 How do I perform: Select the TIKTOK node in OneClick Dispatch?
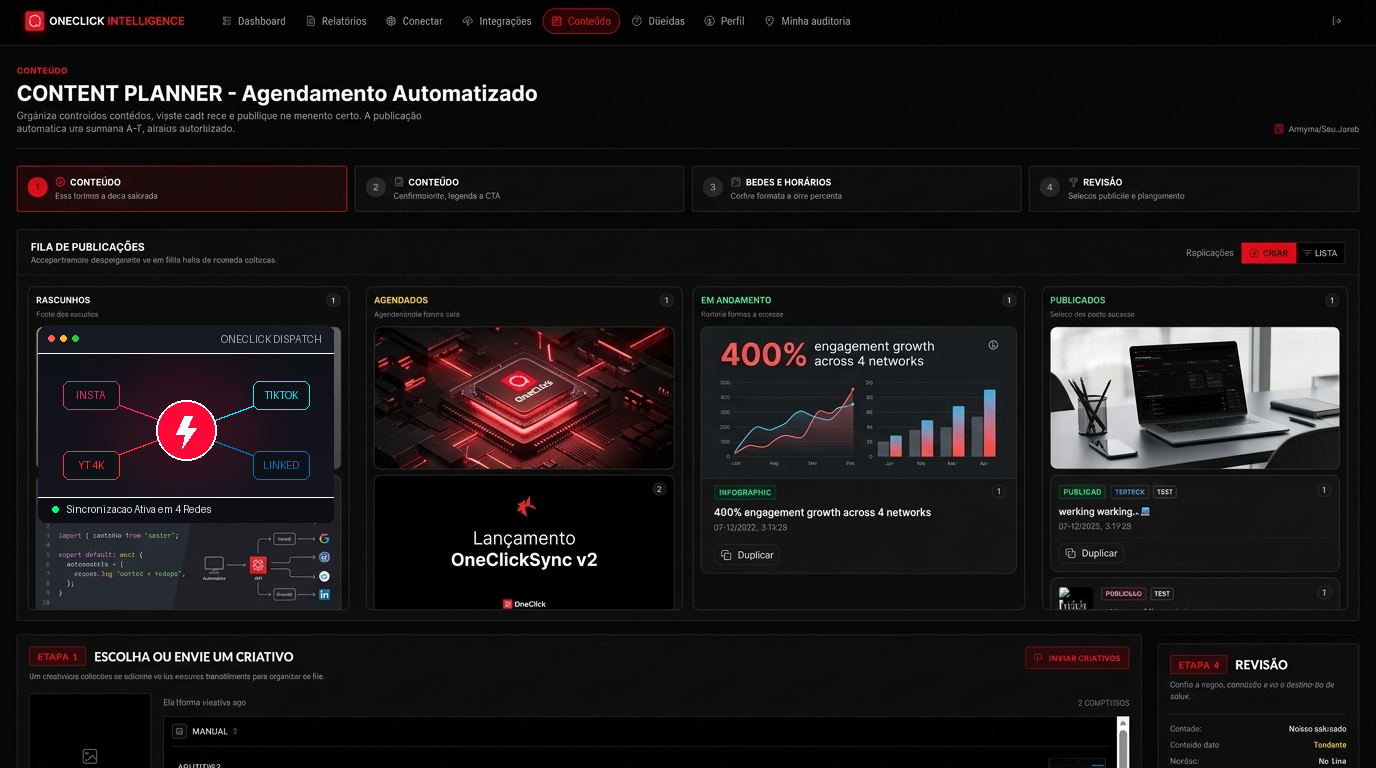coord(281,395)
